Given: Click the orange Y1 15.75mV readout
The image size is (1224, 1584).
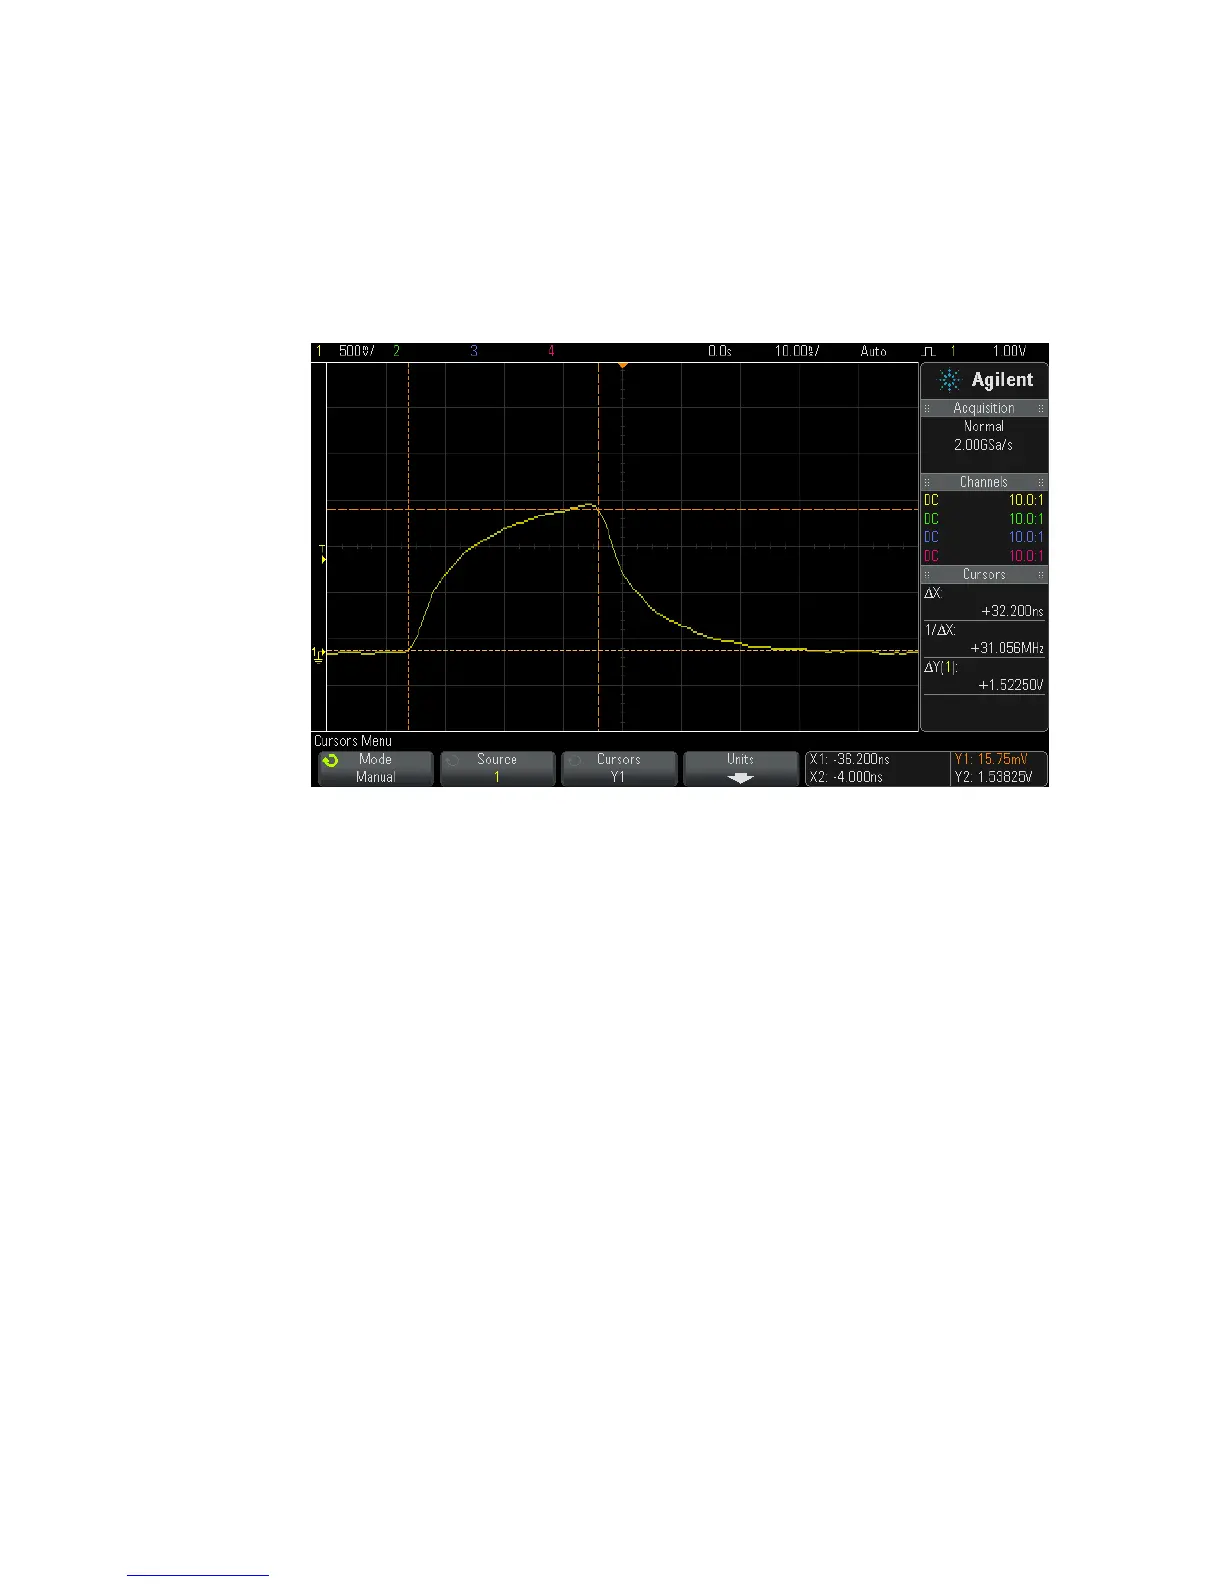Looking at the screenshot, I should (991, 759).
